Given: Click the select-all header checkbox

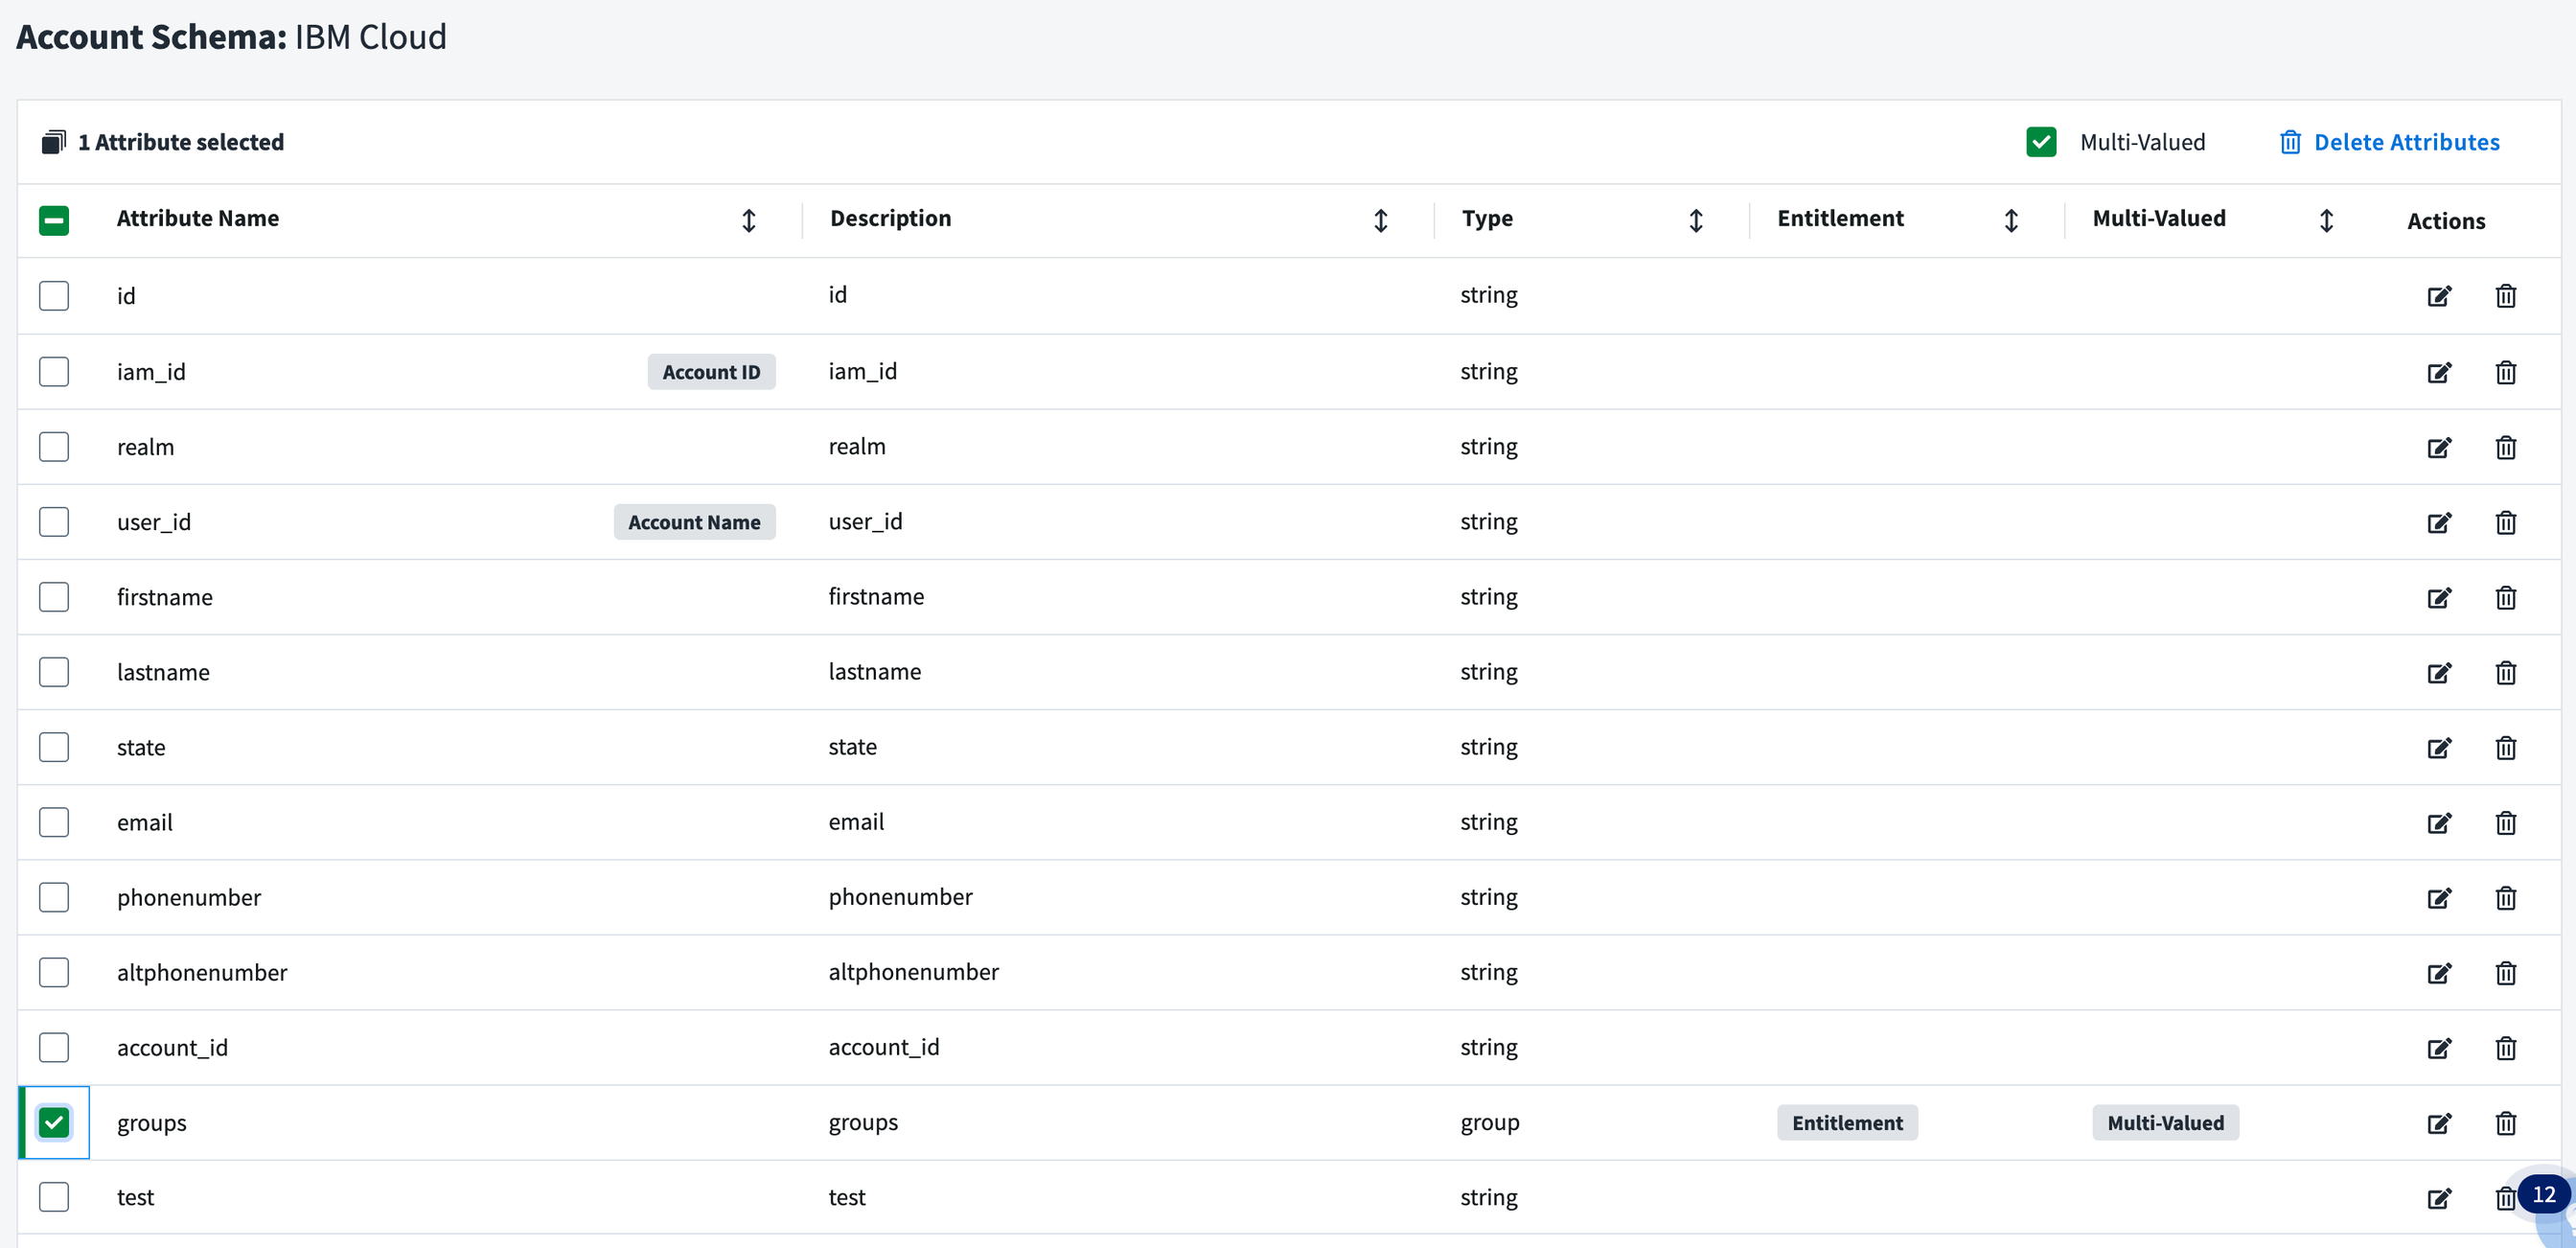Looking at the screenshot, I should click(x=54, y=220).
